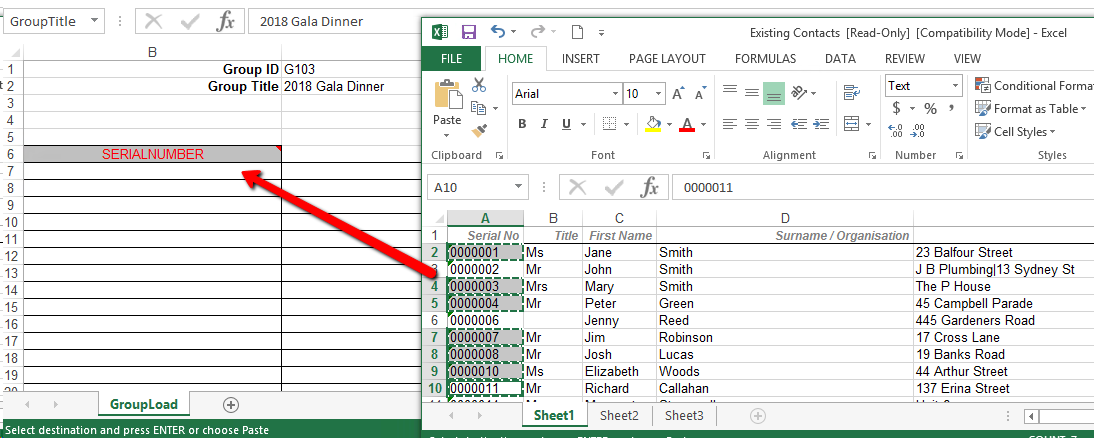Switch to the Sheet2 worksheet tab
The height and width of the screenshot is (438, 1094).
coord(619,416)
